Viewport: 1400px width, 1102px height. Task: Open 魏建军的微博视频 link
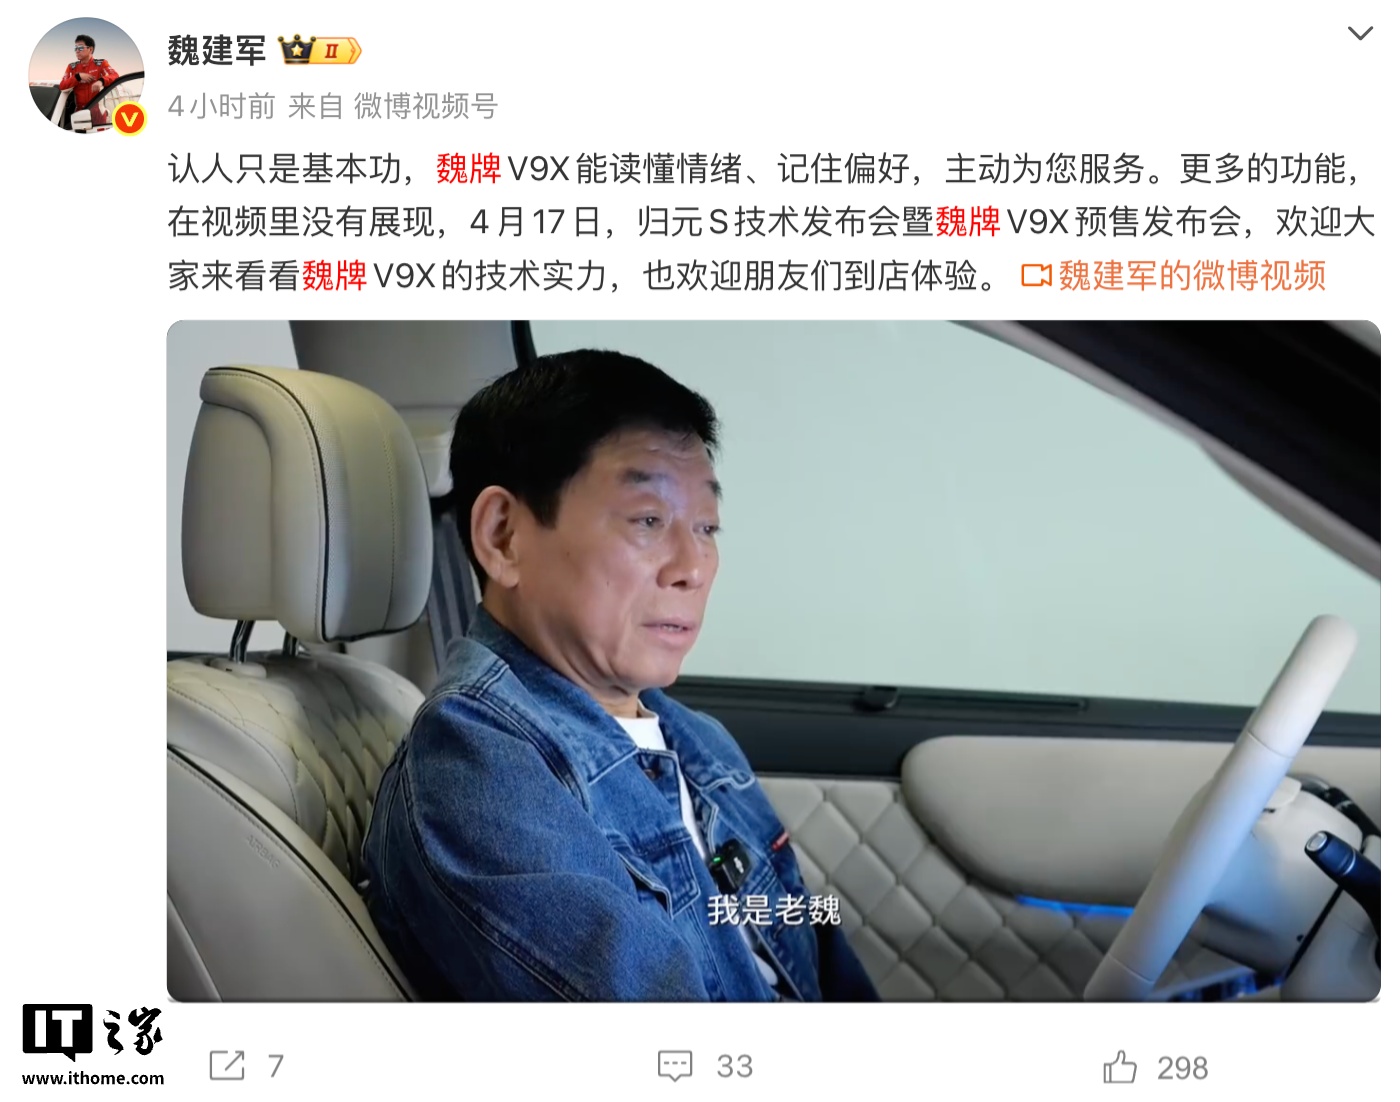click(1192, 275)
